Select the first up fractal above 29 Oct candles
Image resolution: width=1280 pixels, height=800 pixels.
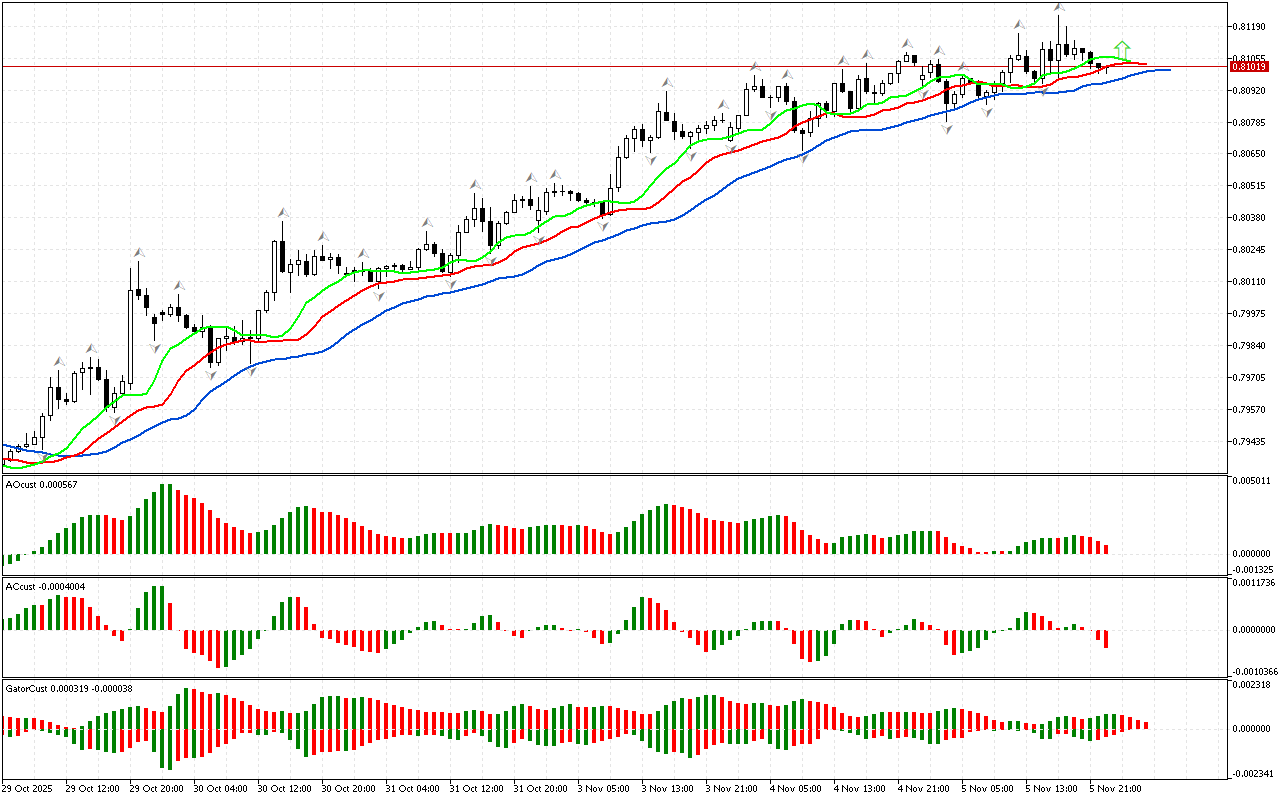(x=59, y=361)
